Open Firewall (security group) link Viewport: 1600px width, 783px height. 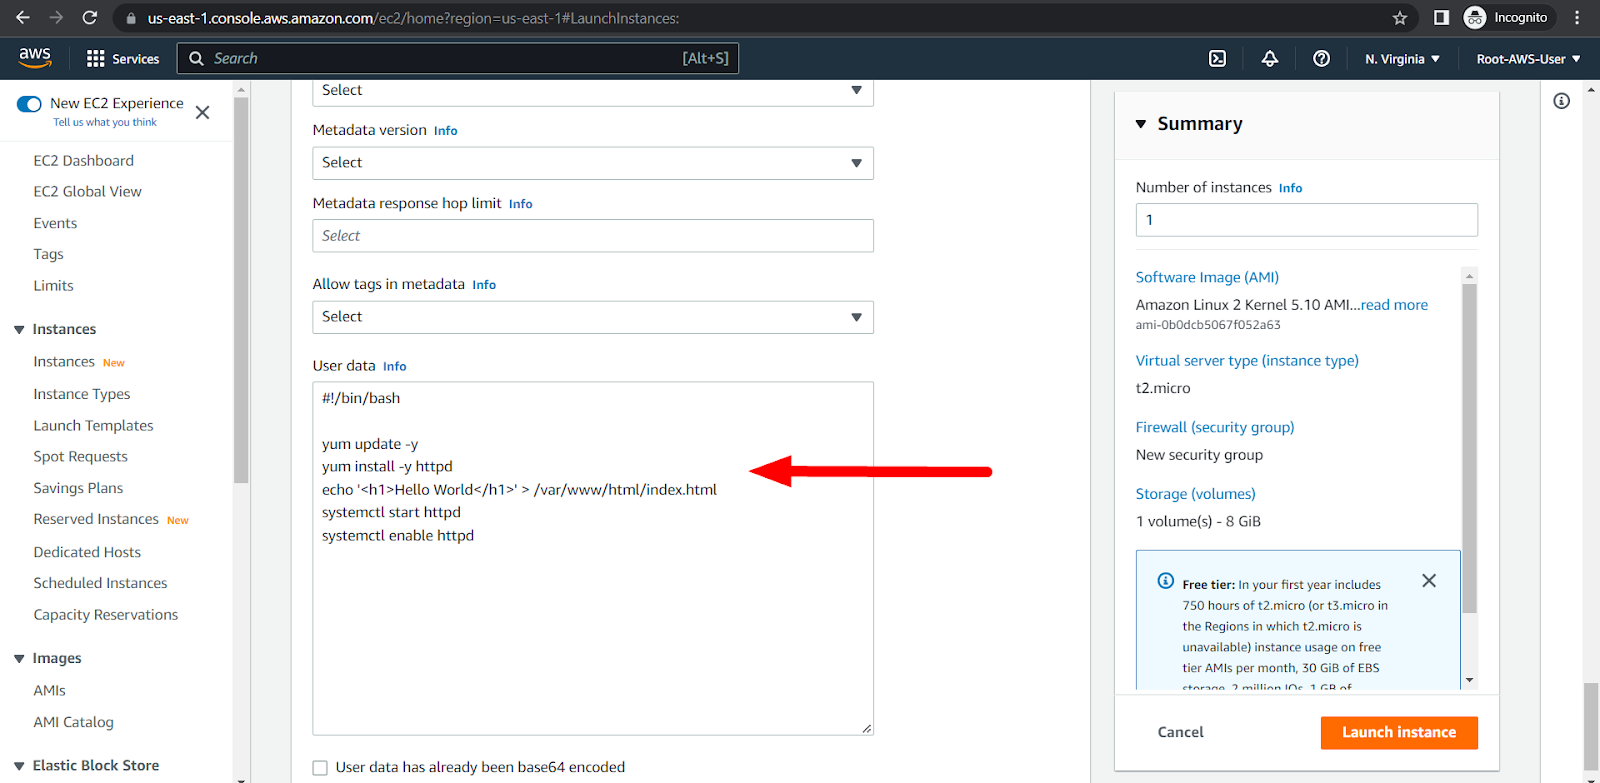1215,428
